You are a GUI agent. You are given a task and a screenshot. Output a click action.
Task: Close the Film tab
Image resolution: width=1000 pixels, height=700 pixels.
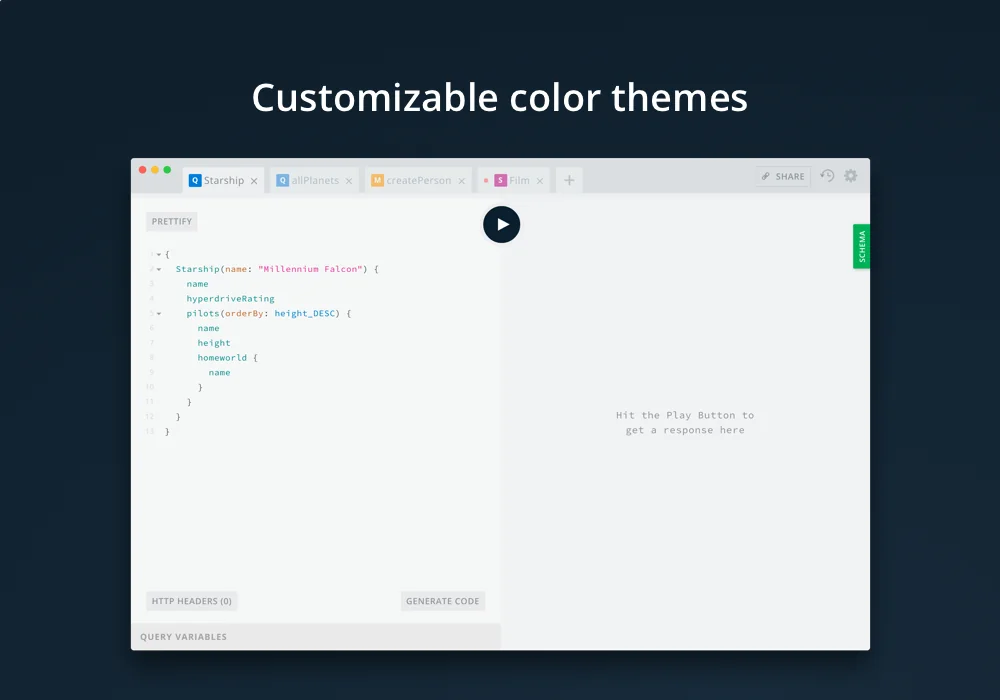(x=540, y=180)
